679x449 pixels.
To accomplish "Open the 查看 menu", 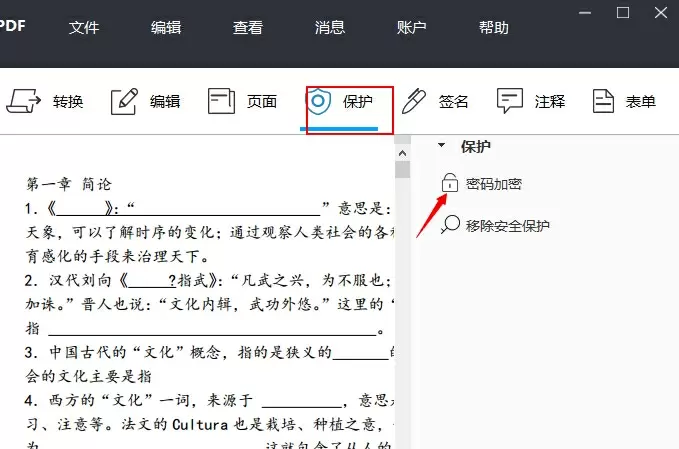I will pyautogui.click(x=248, y=27).
